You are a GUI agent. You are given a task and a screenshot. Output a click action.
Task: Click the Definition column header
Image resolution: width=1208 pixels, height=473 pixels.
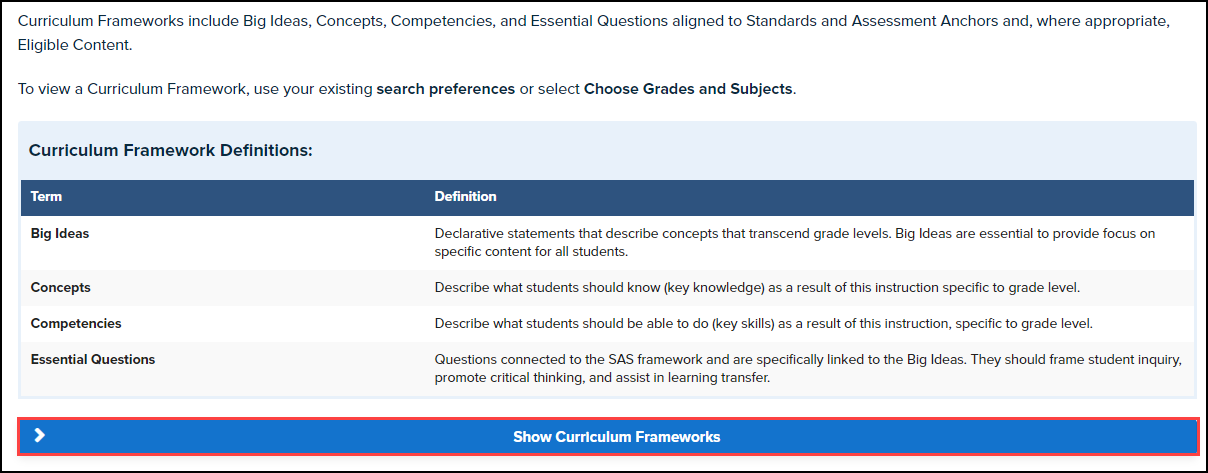(465, 197)
